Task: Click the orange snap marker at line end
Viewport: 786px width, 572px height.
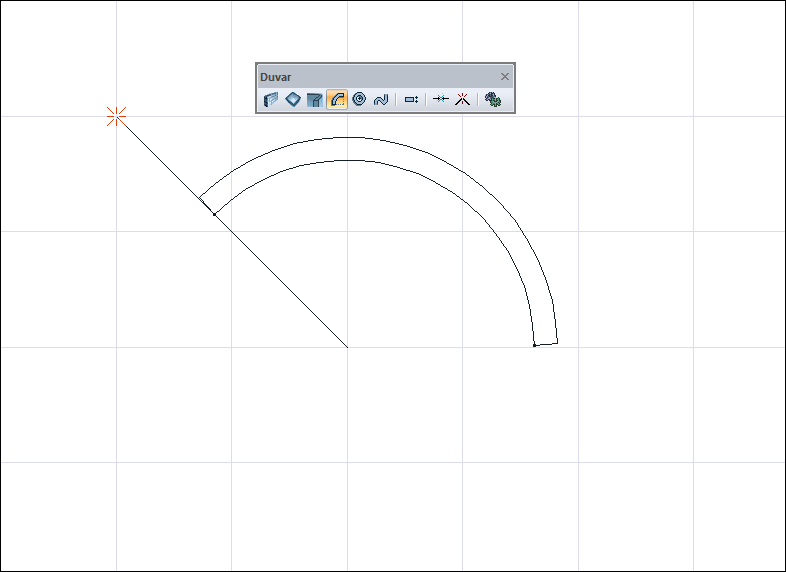Action: [116, 117]
